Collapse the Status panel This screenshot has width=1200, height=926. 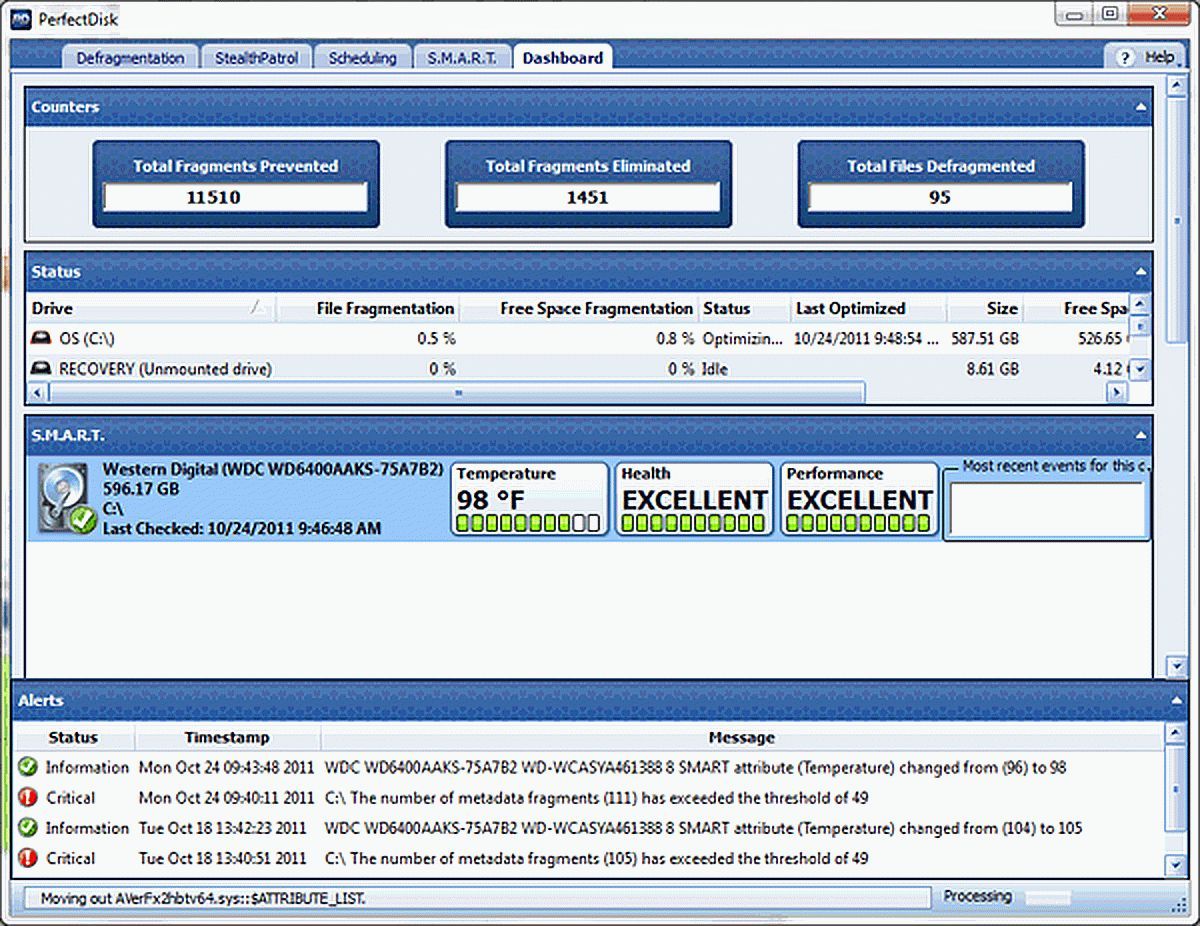tap(1140, 272)
